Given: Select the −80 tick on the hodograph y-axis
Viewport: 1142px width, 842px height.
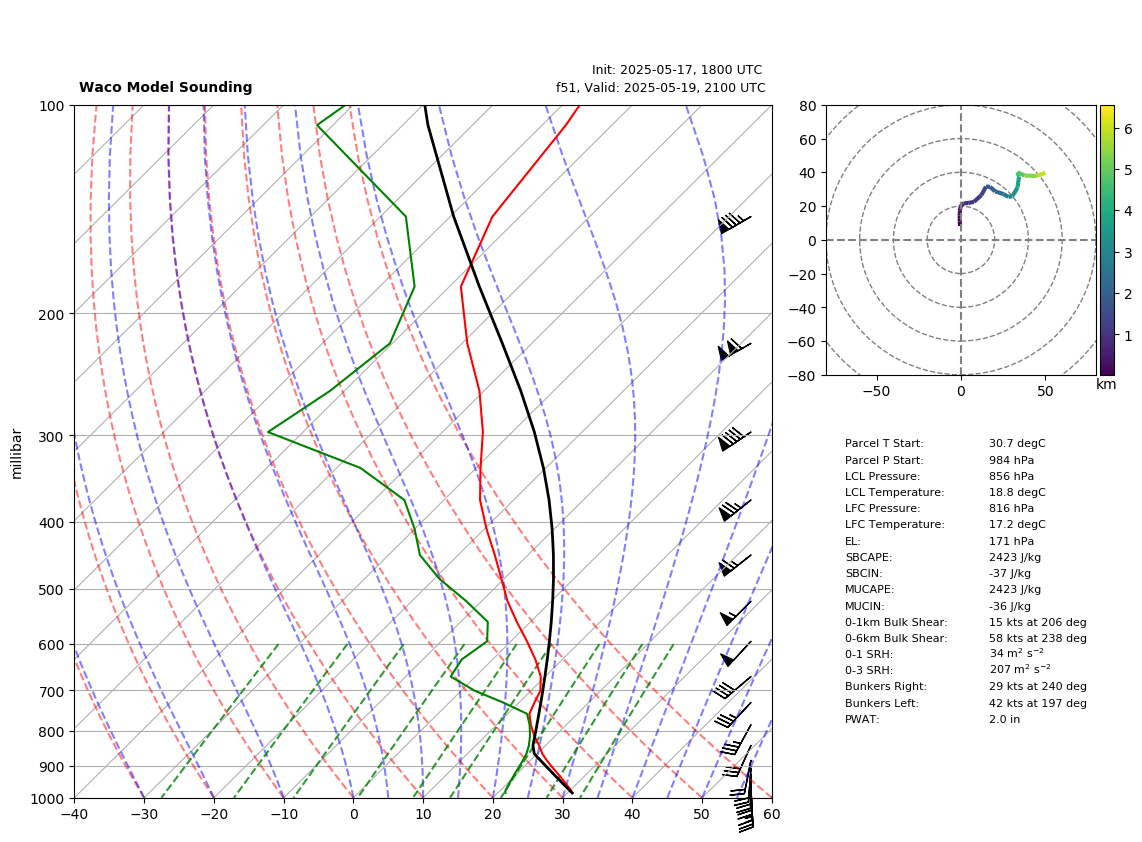Looking at the screenshot, I should coord(803,376).
